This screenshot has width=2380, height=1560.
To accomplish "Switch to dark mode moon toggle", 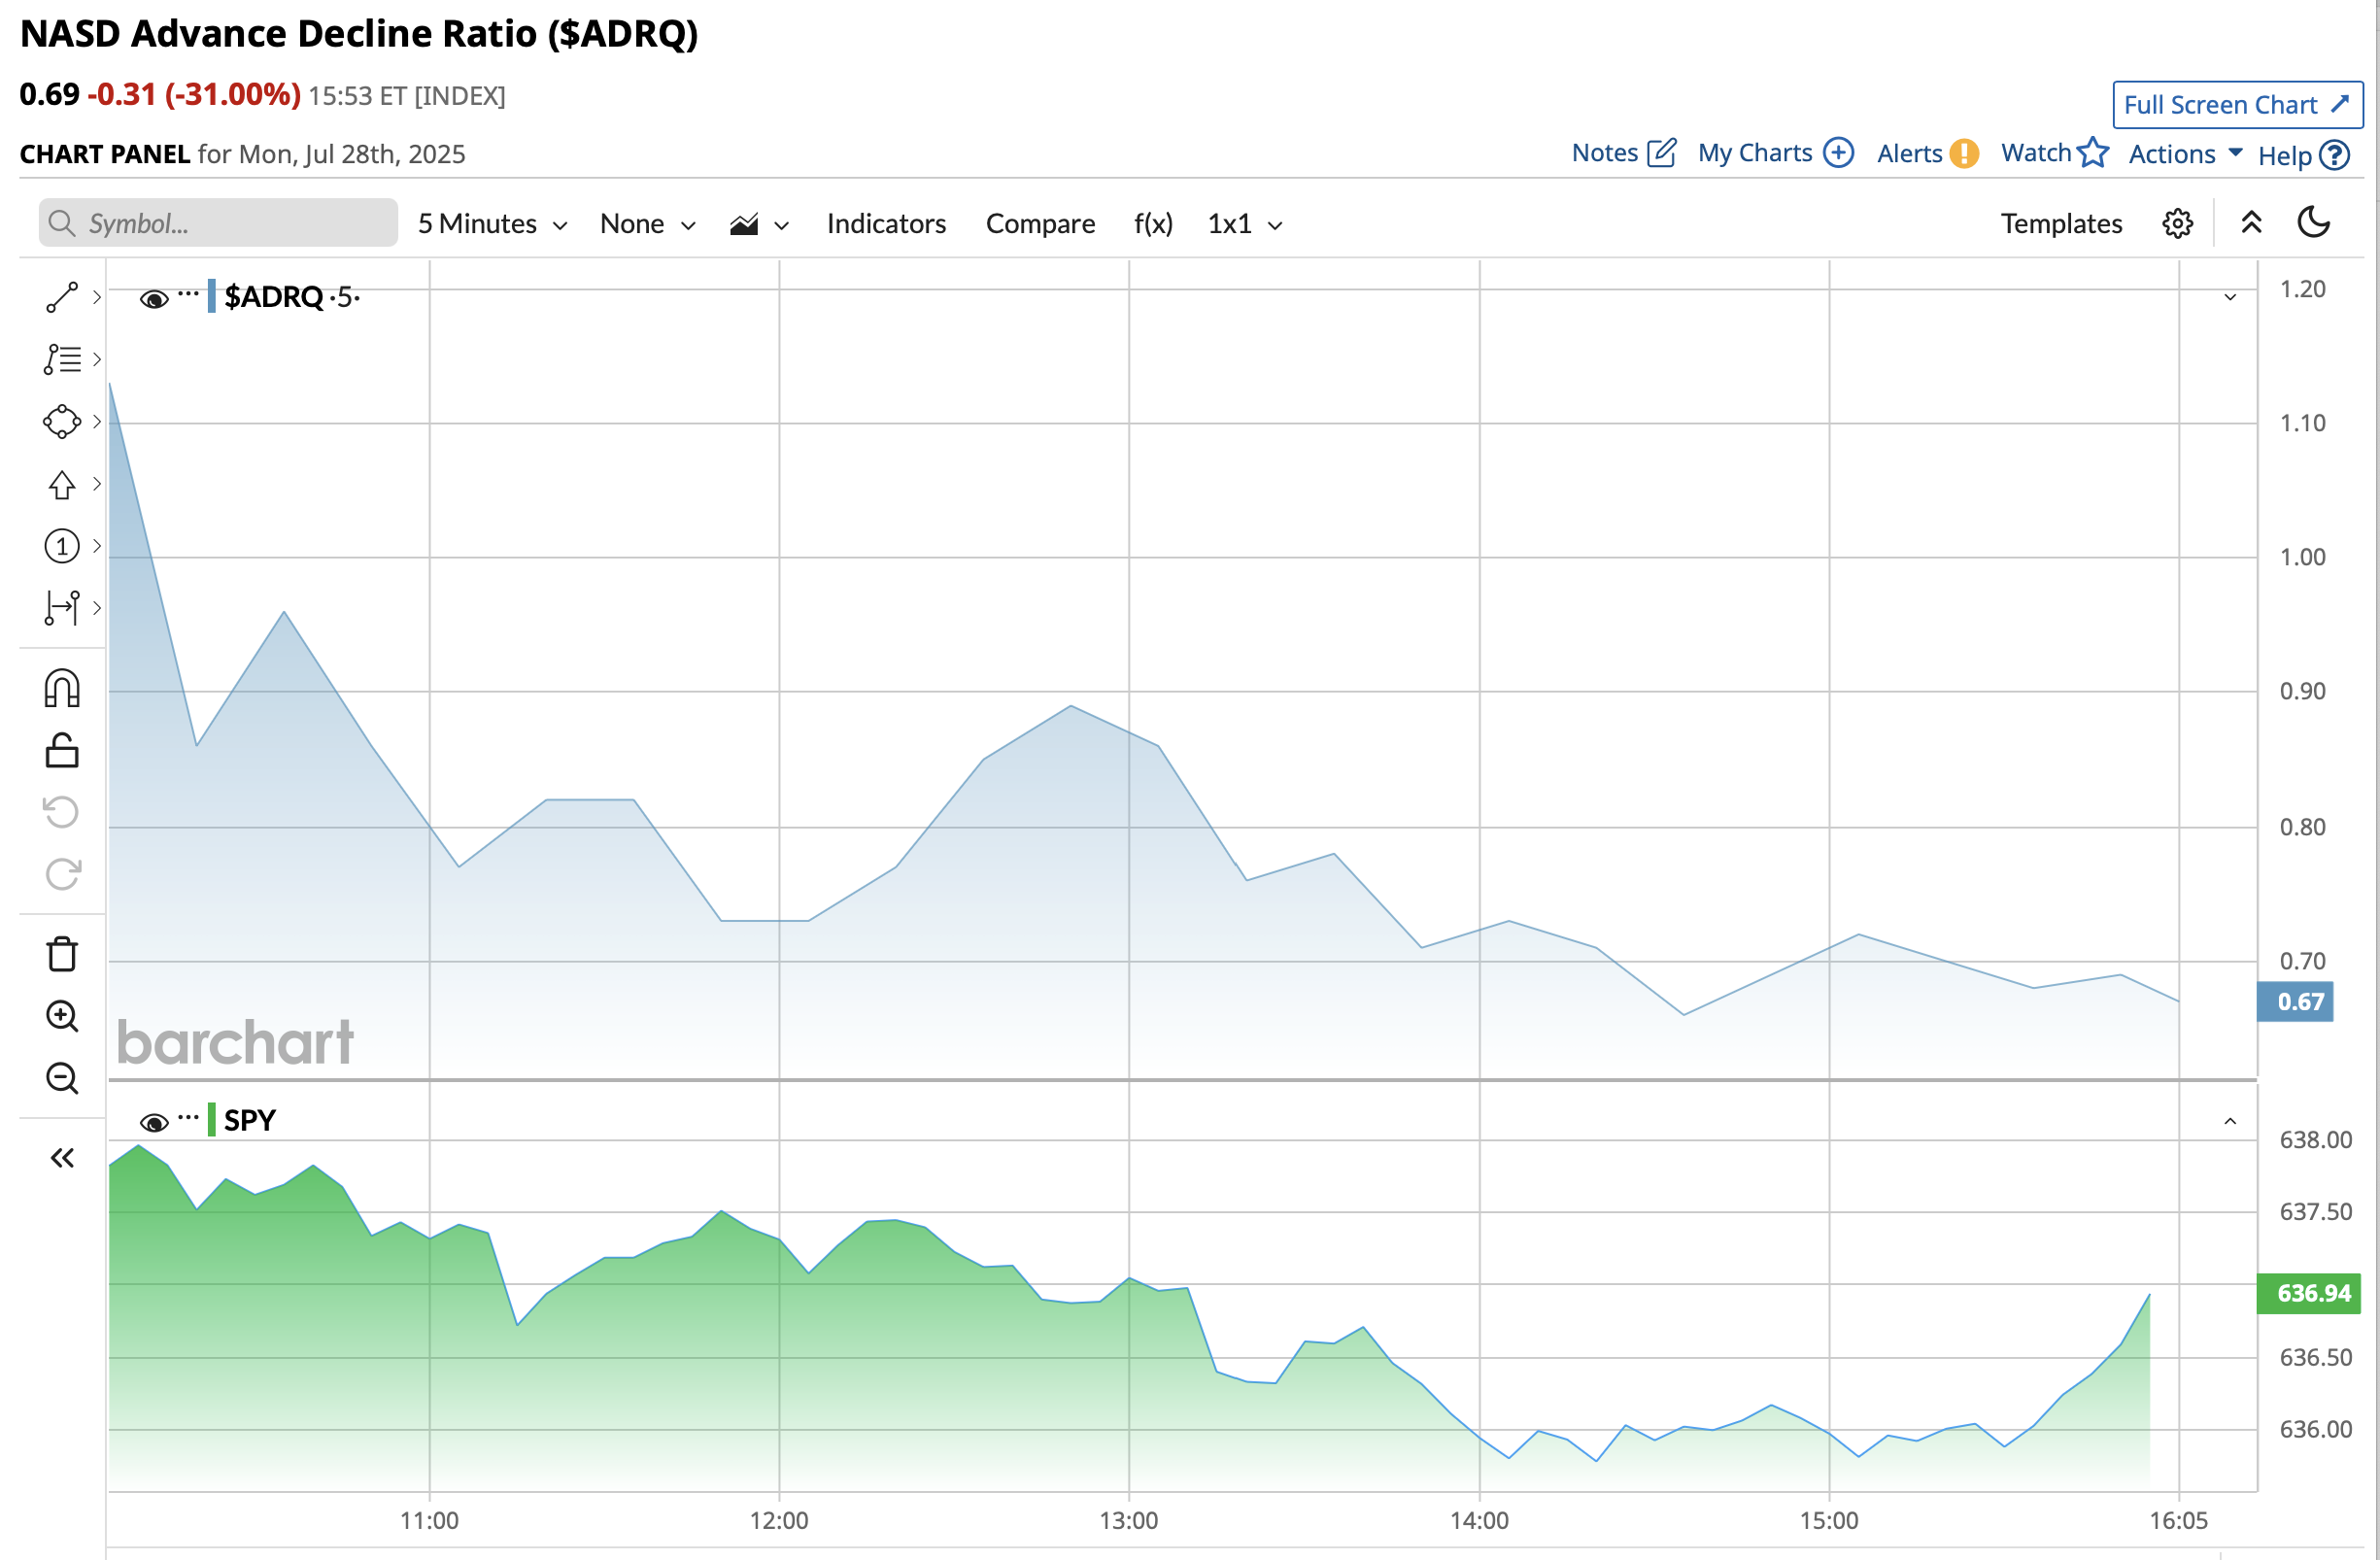I will tap(2313, 223).
